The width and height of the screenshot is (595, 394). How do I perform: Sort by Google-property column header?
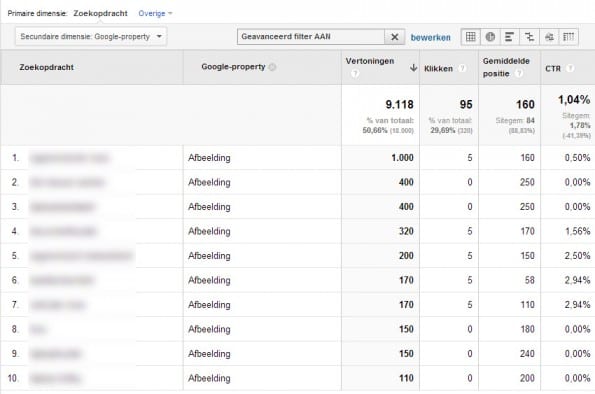click(x=233, y=67)
